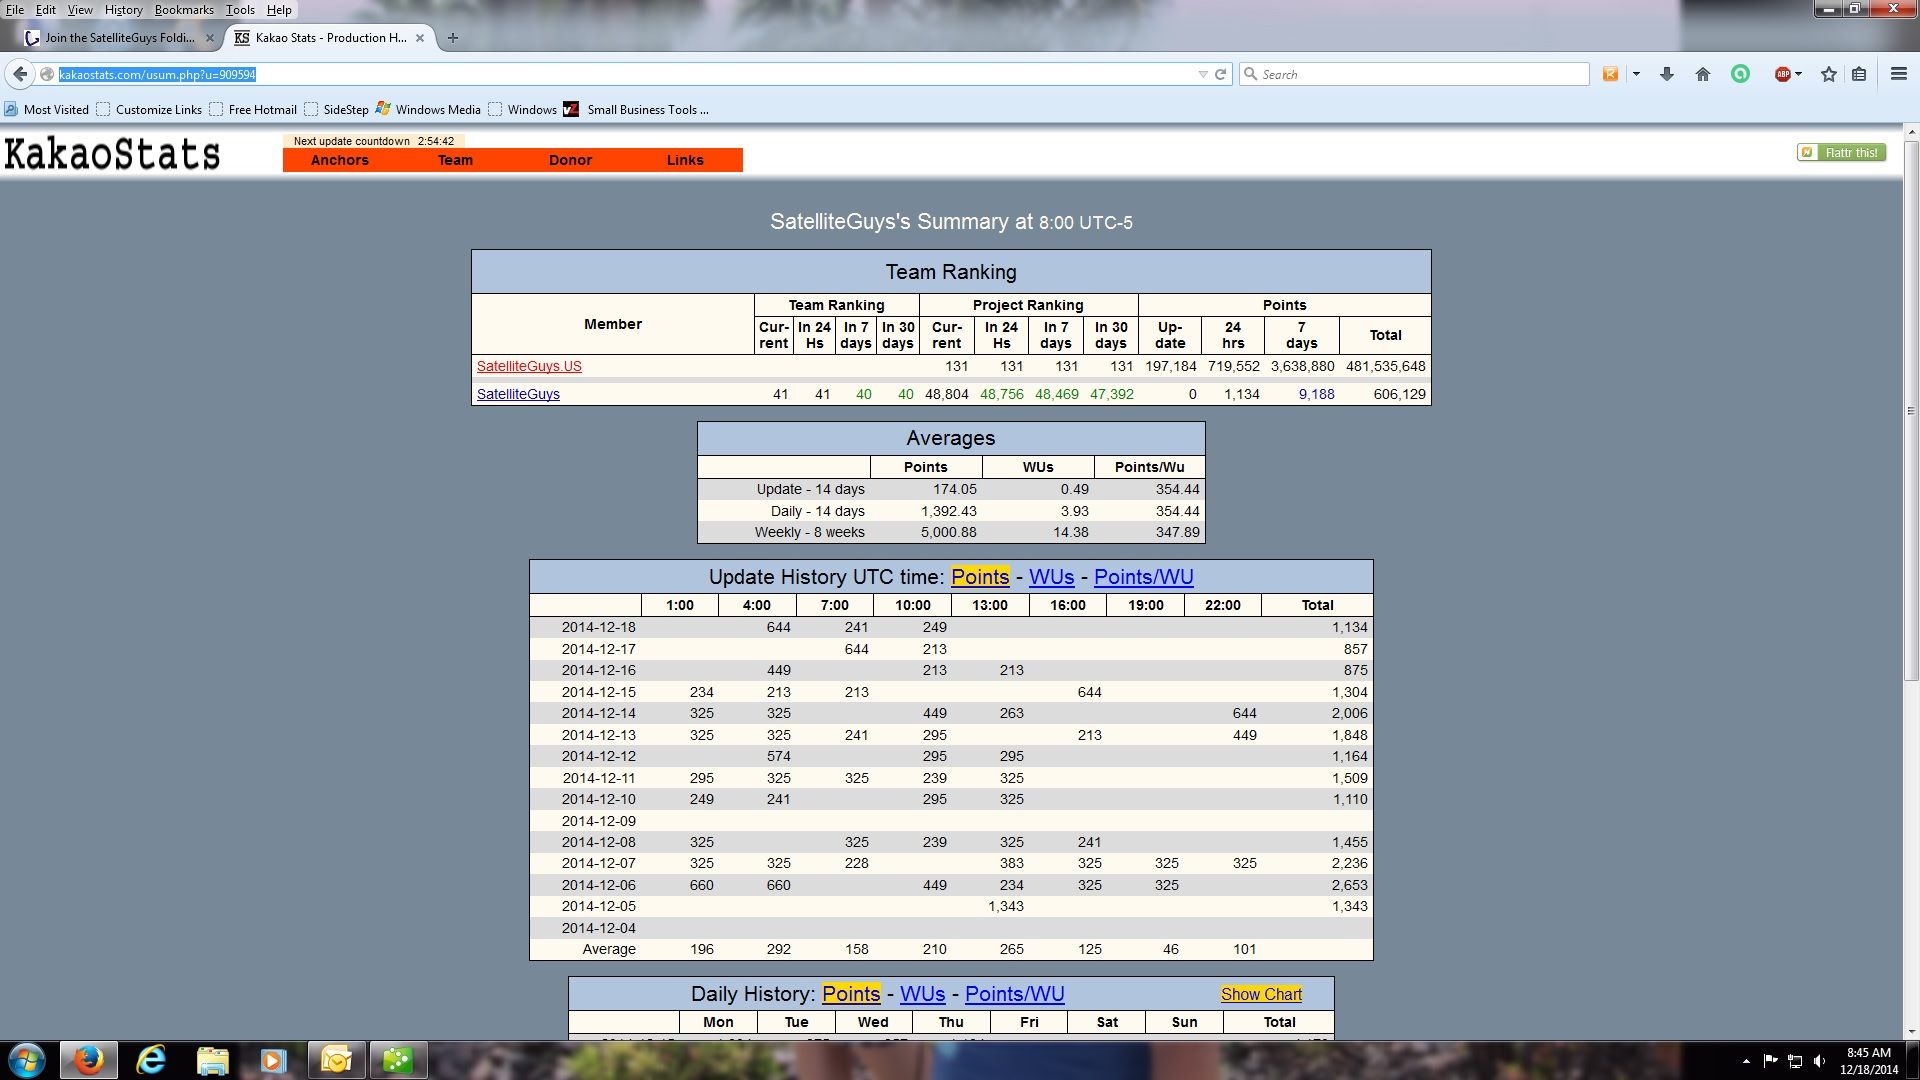The image size is (1920, 1080).
Task: Open Most Visited bookmark
Action: (46, 110)
